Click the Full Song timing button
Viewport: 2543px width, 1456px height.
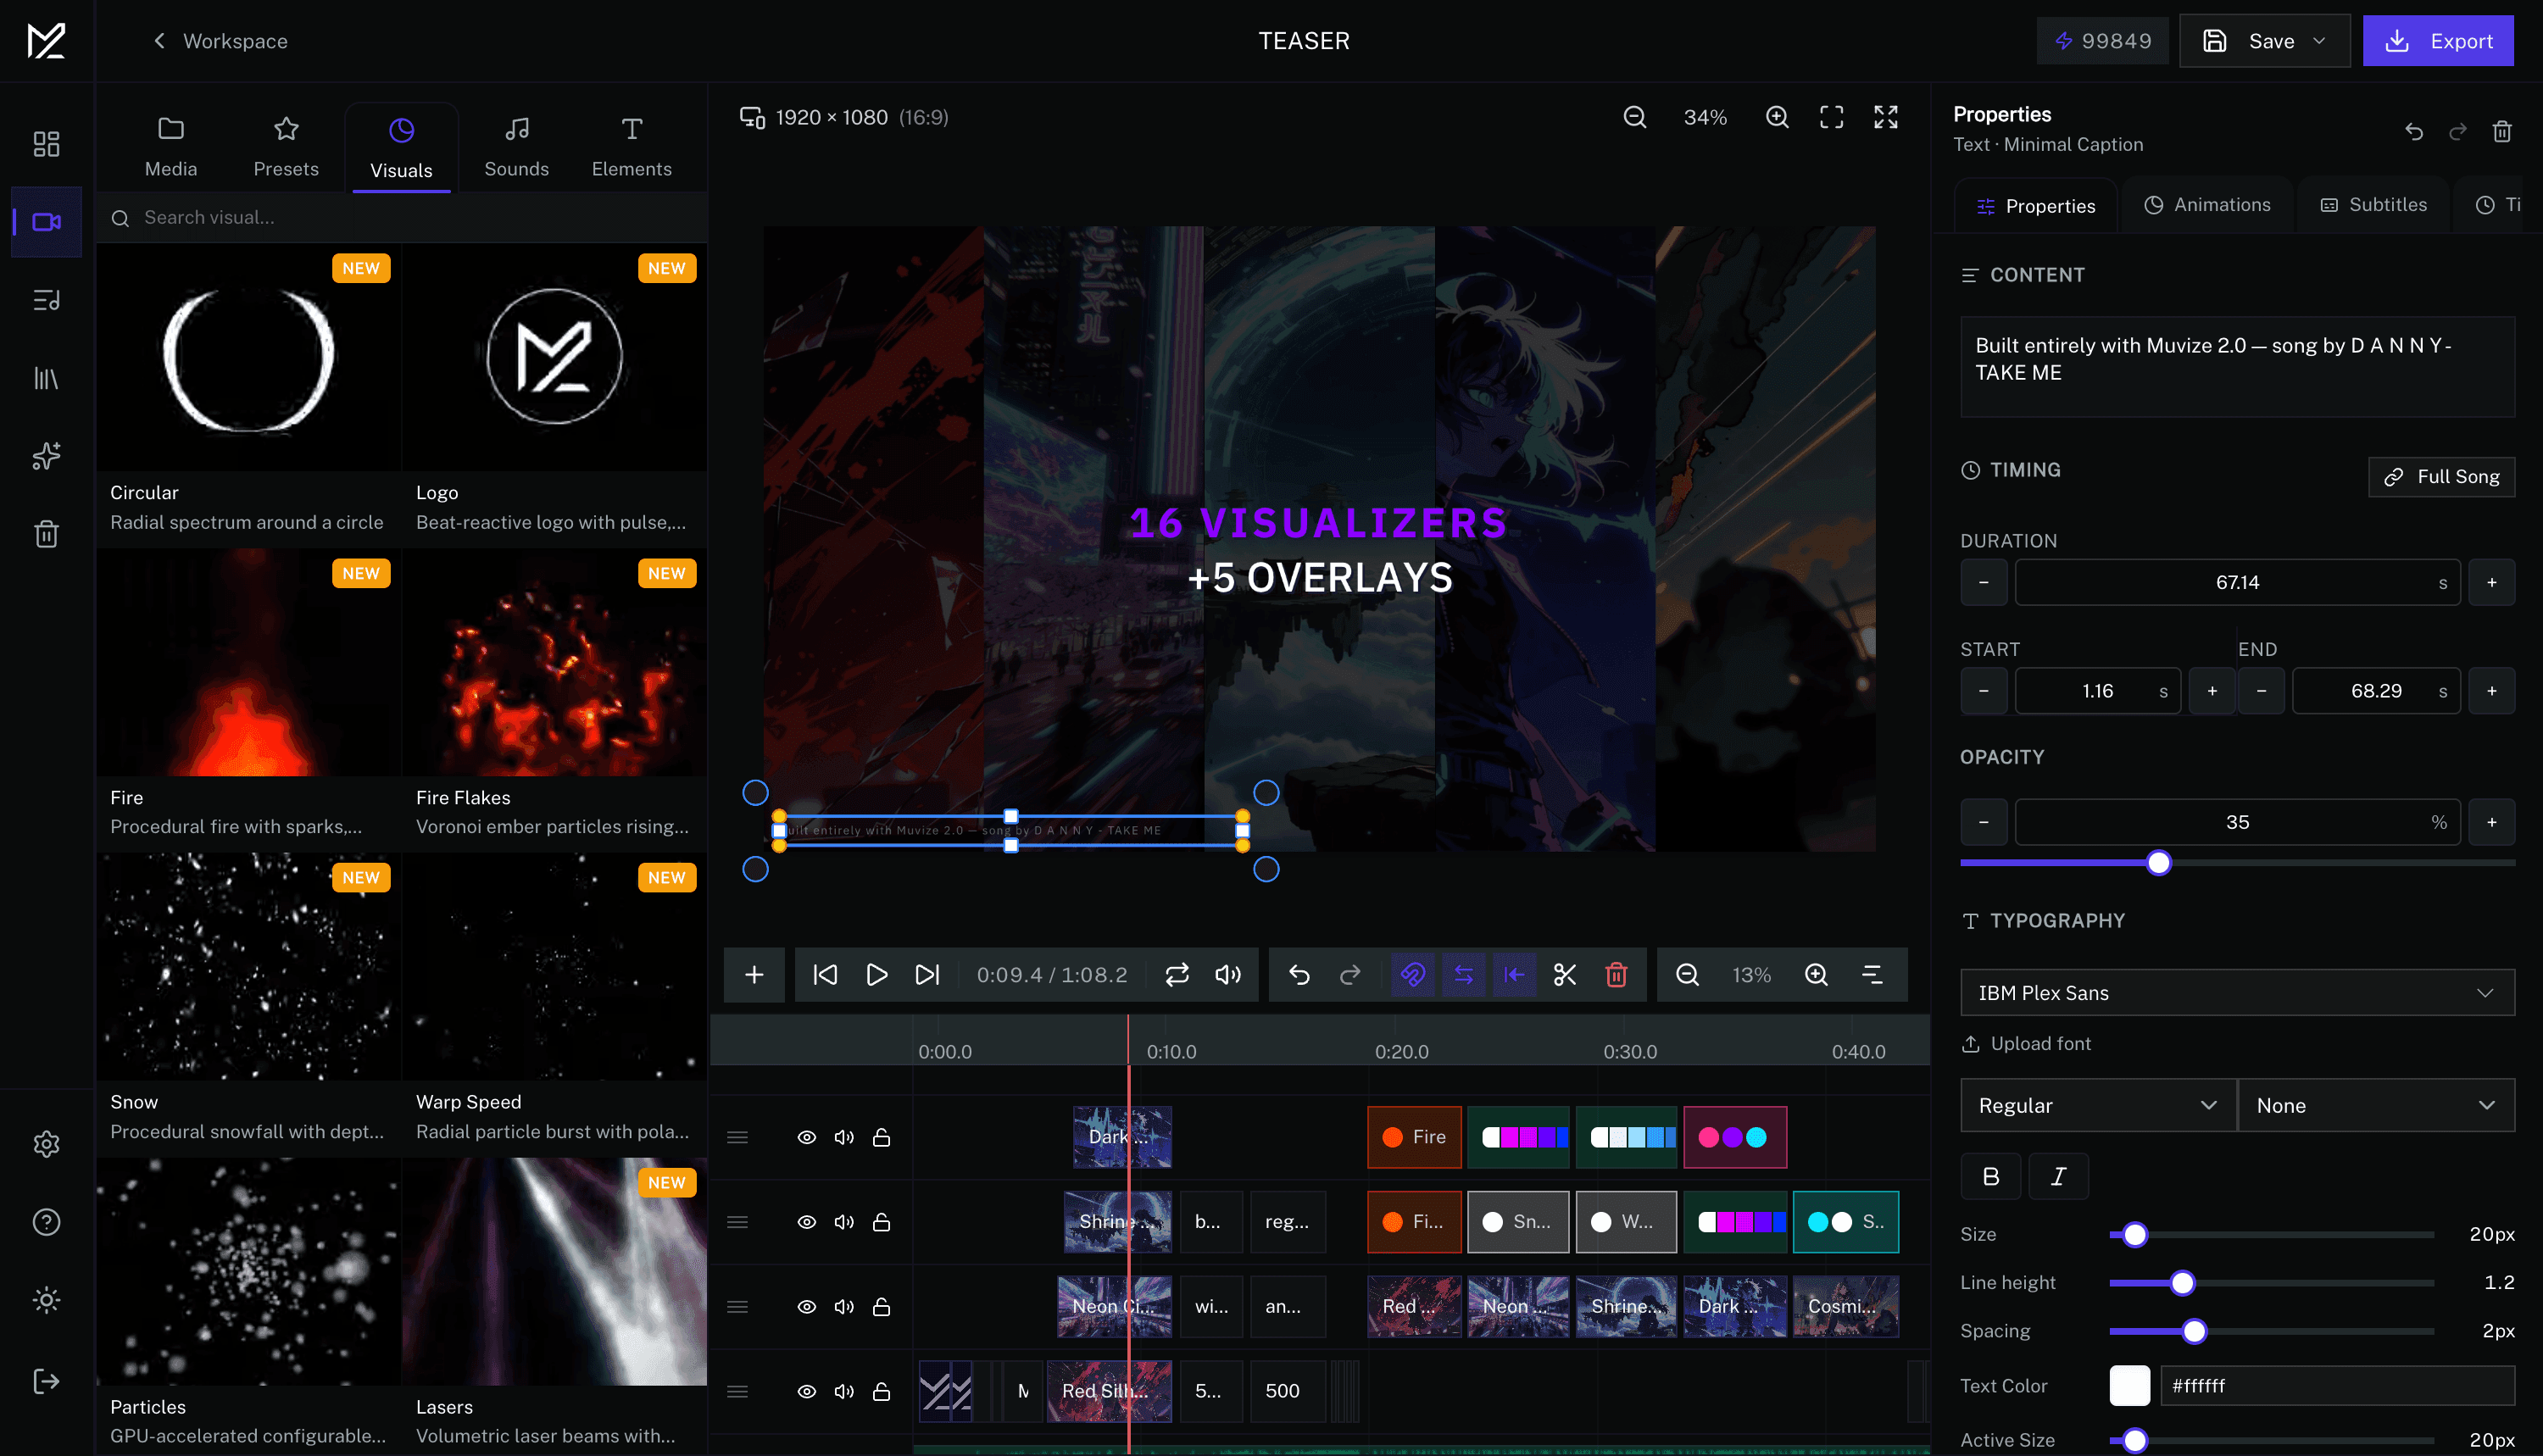tap(2441, 477)
